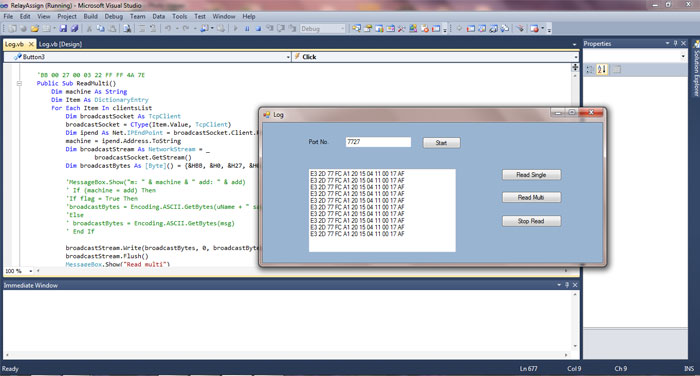Click the Continue debugging play icon

236,29
